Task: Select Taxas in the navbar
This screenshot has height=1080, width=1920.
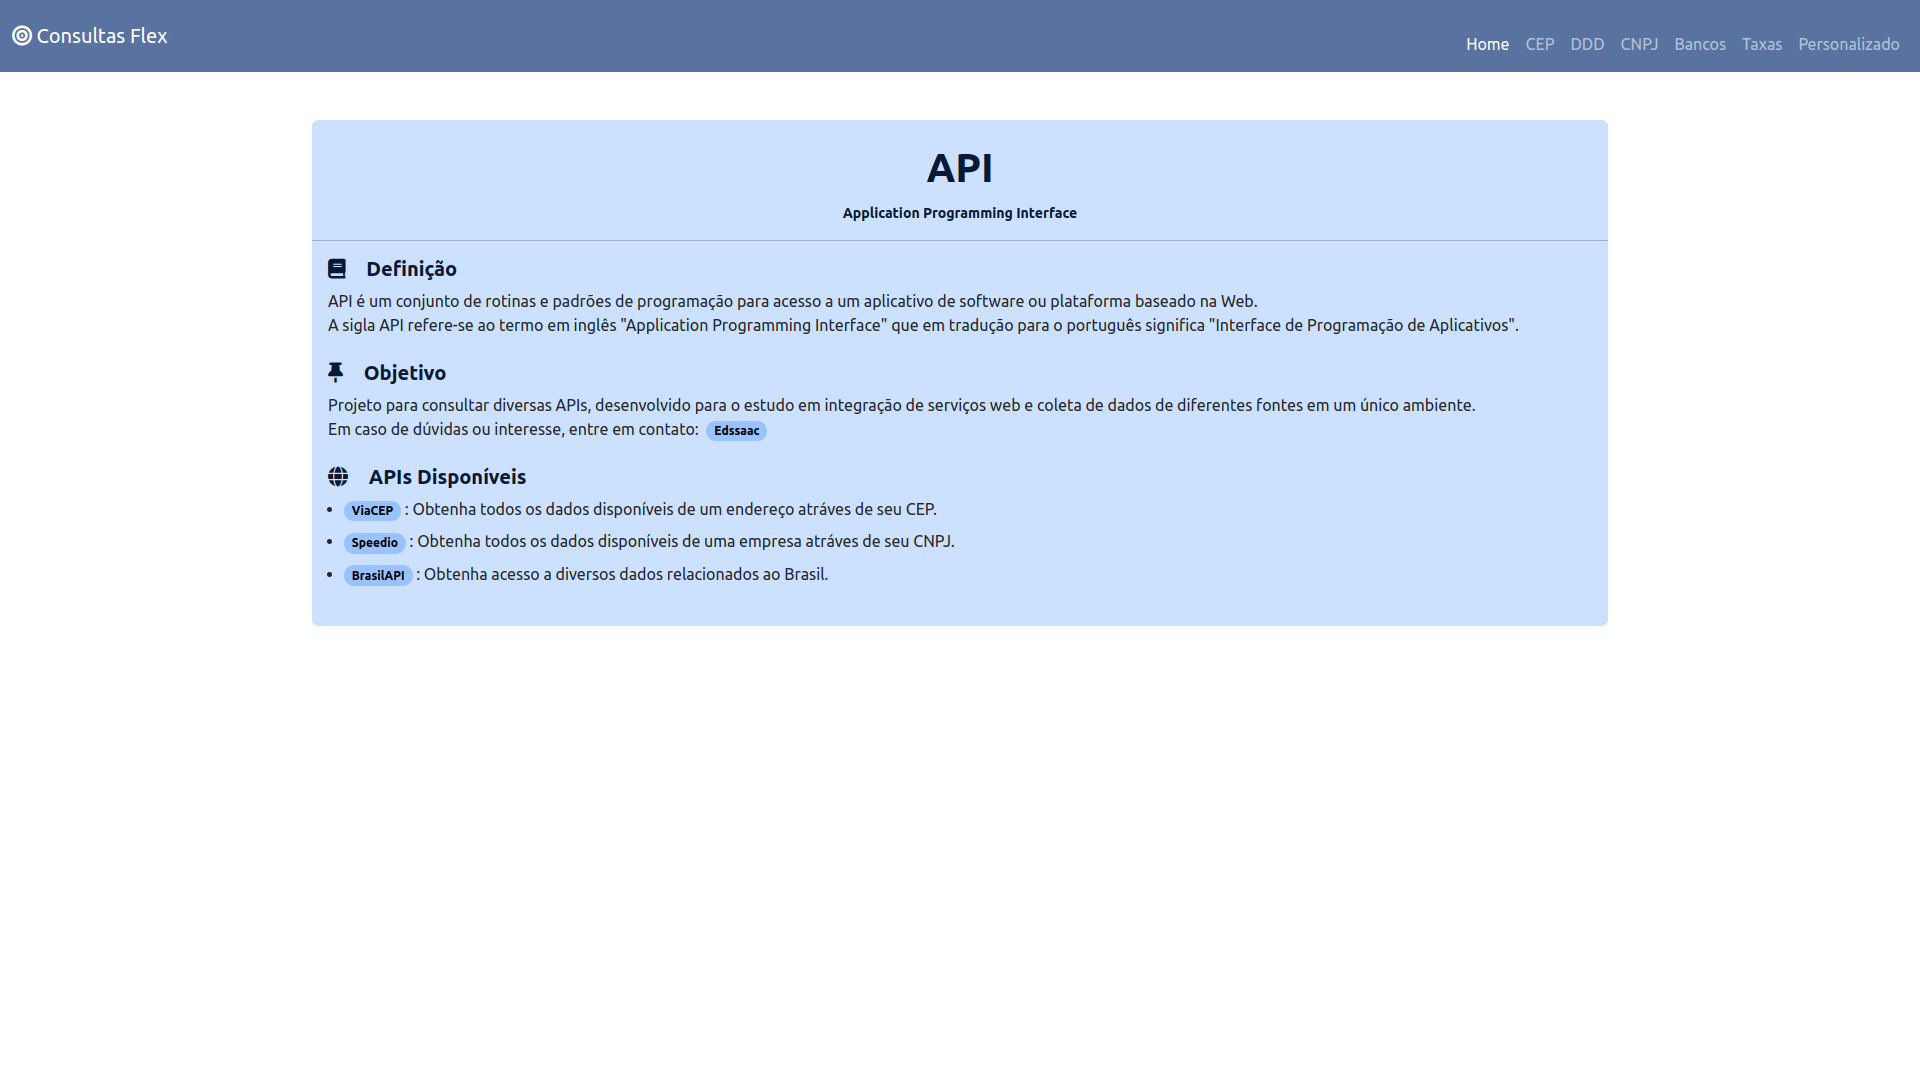Action: click(1761, 44)
